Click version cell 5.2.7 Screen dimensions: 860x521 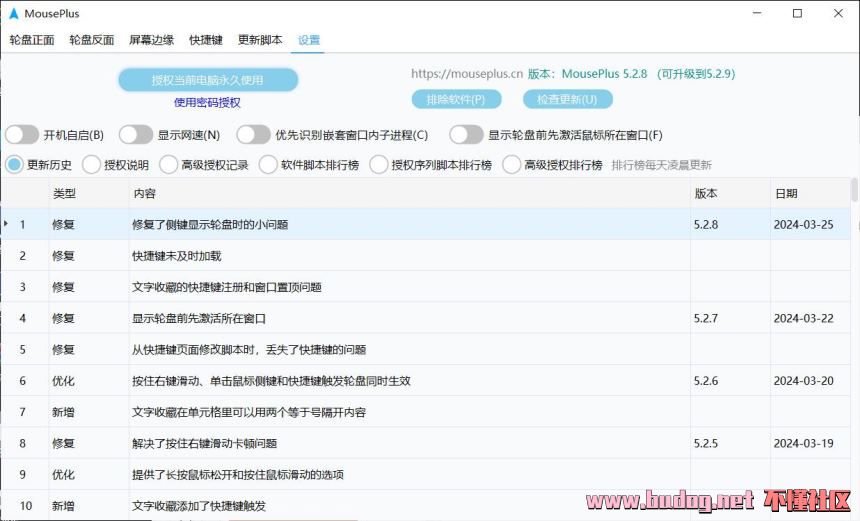730,318
